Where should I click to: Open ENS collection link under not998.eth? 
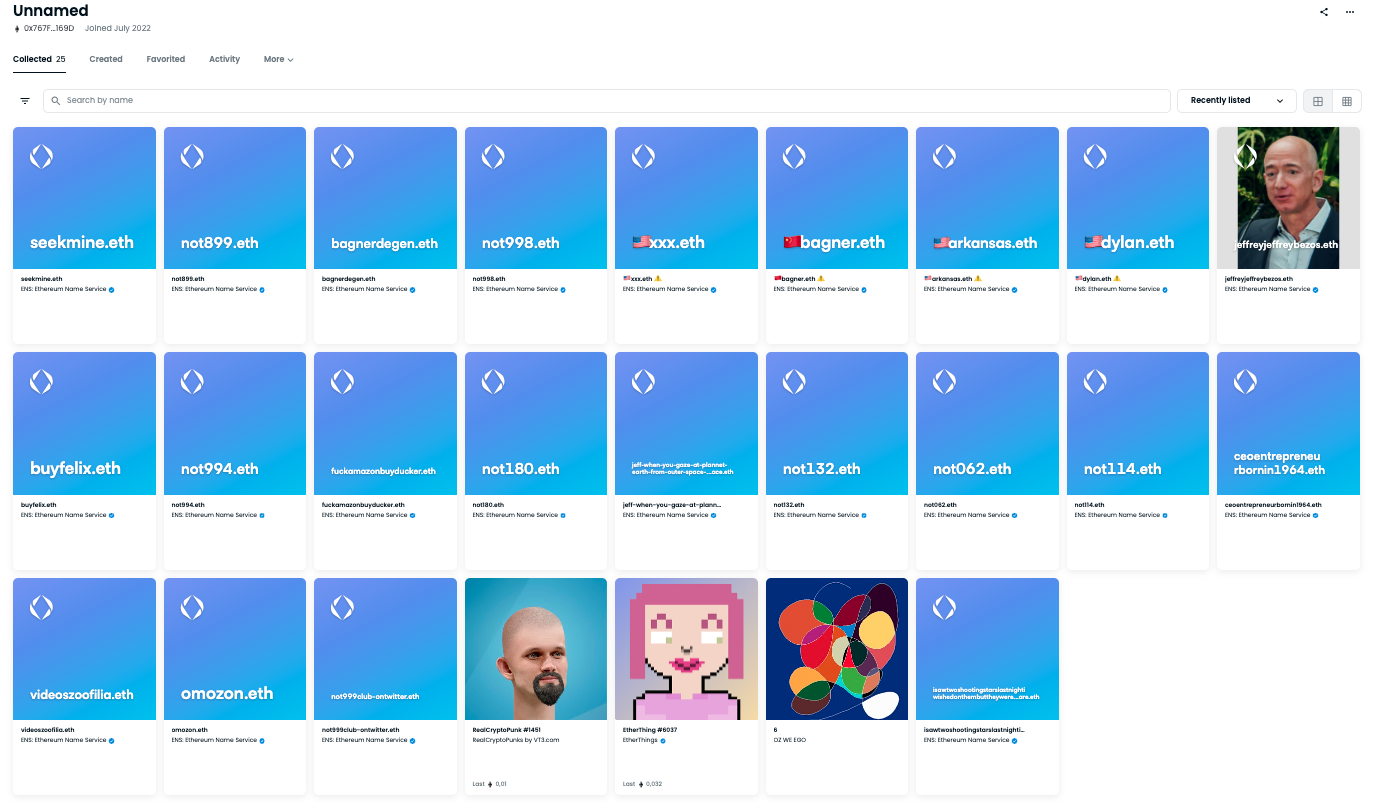(x=515, y=289)
